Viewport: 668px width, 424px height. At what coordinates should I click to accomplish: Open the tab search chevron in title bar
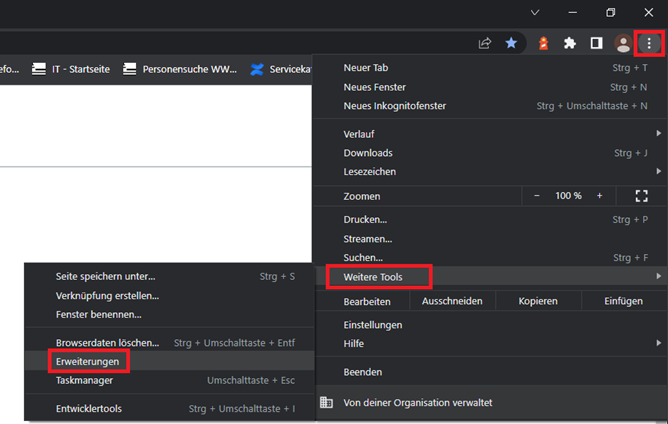click(x=535, y=13)
